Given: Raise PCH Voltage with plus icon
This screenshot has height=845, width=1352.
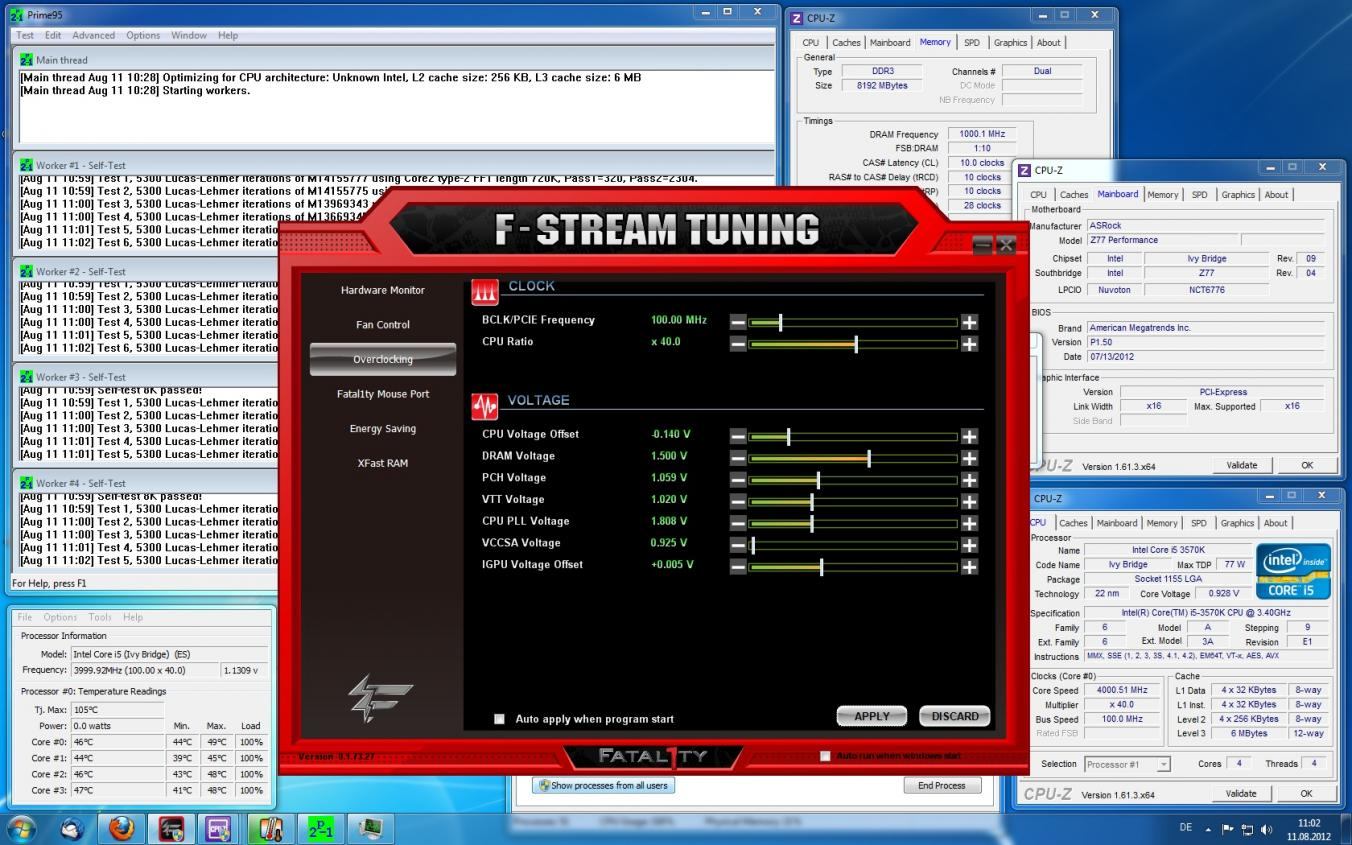Looking at the screenshot, I should pos(969,480).
